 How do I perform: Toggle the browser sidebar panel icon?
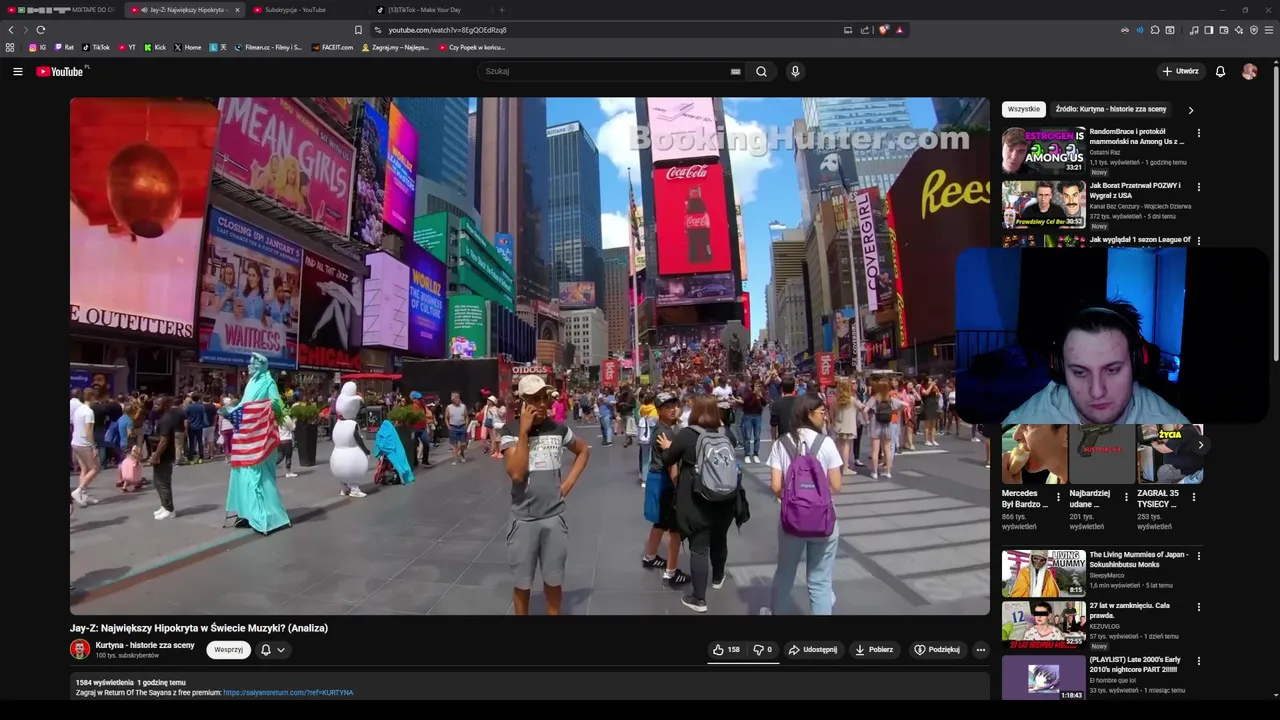click(1209, 30)
